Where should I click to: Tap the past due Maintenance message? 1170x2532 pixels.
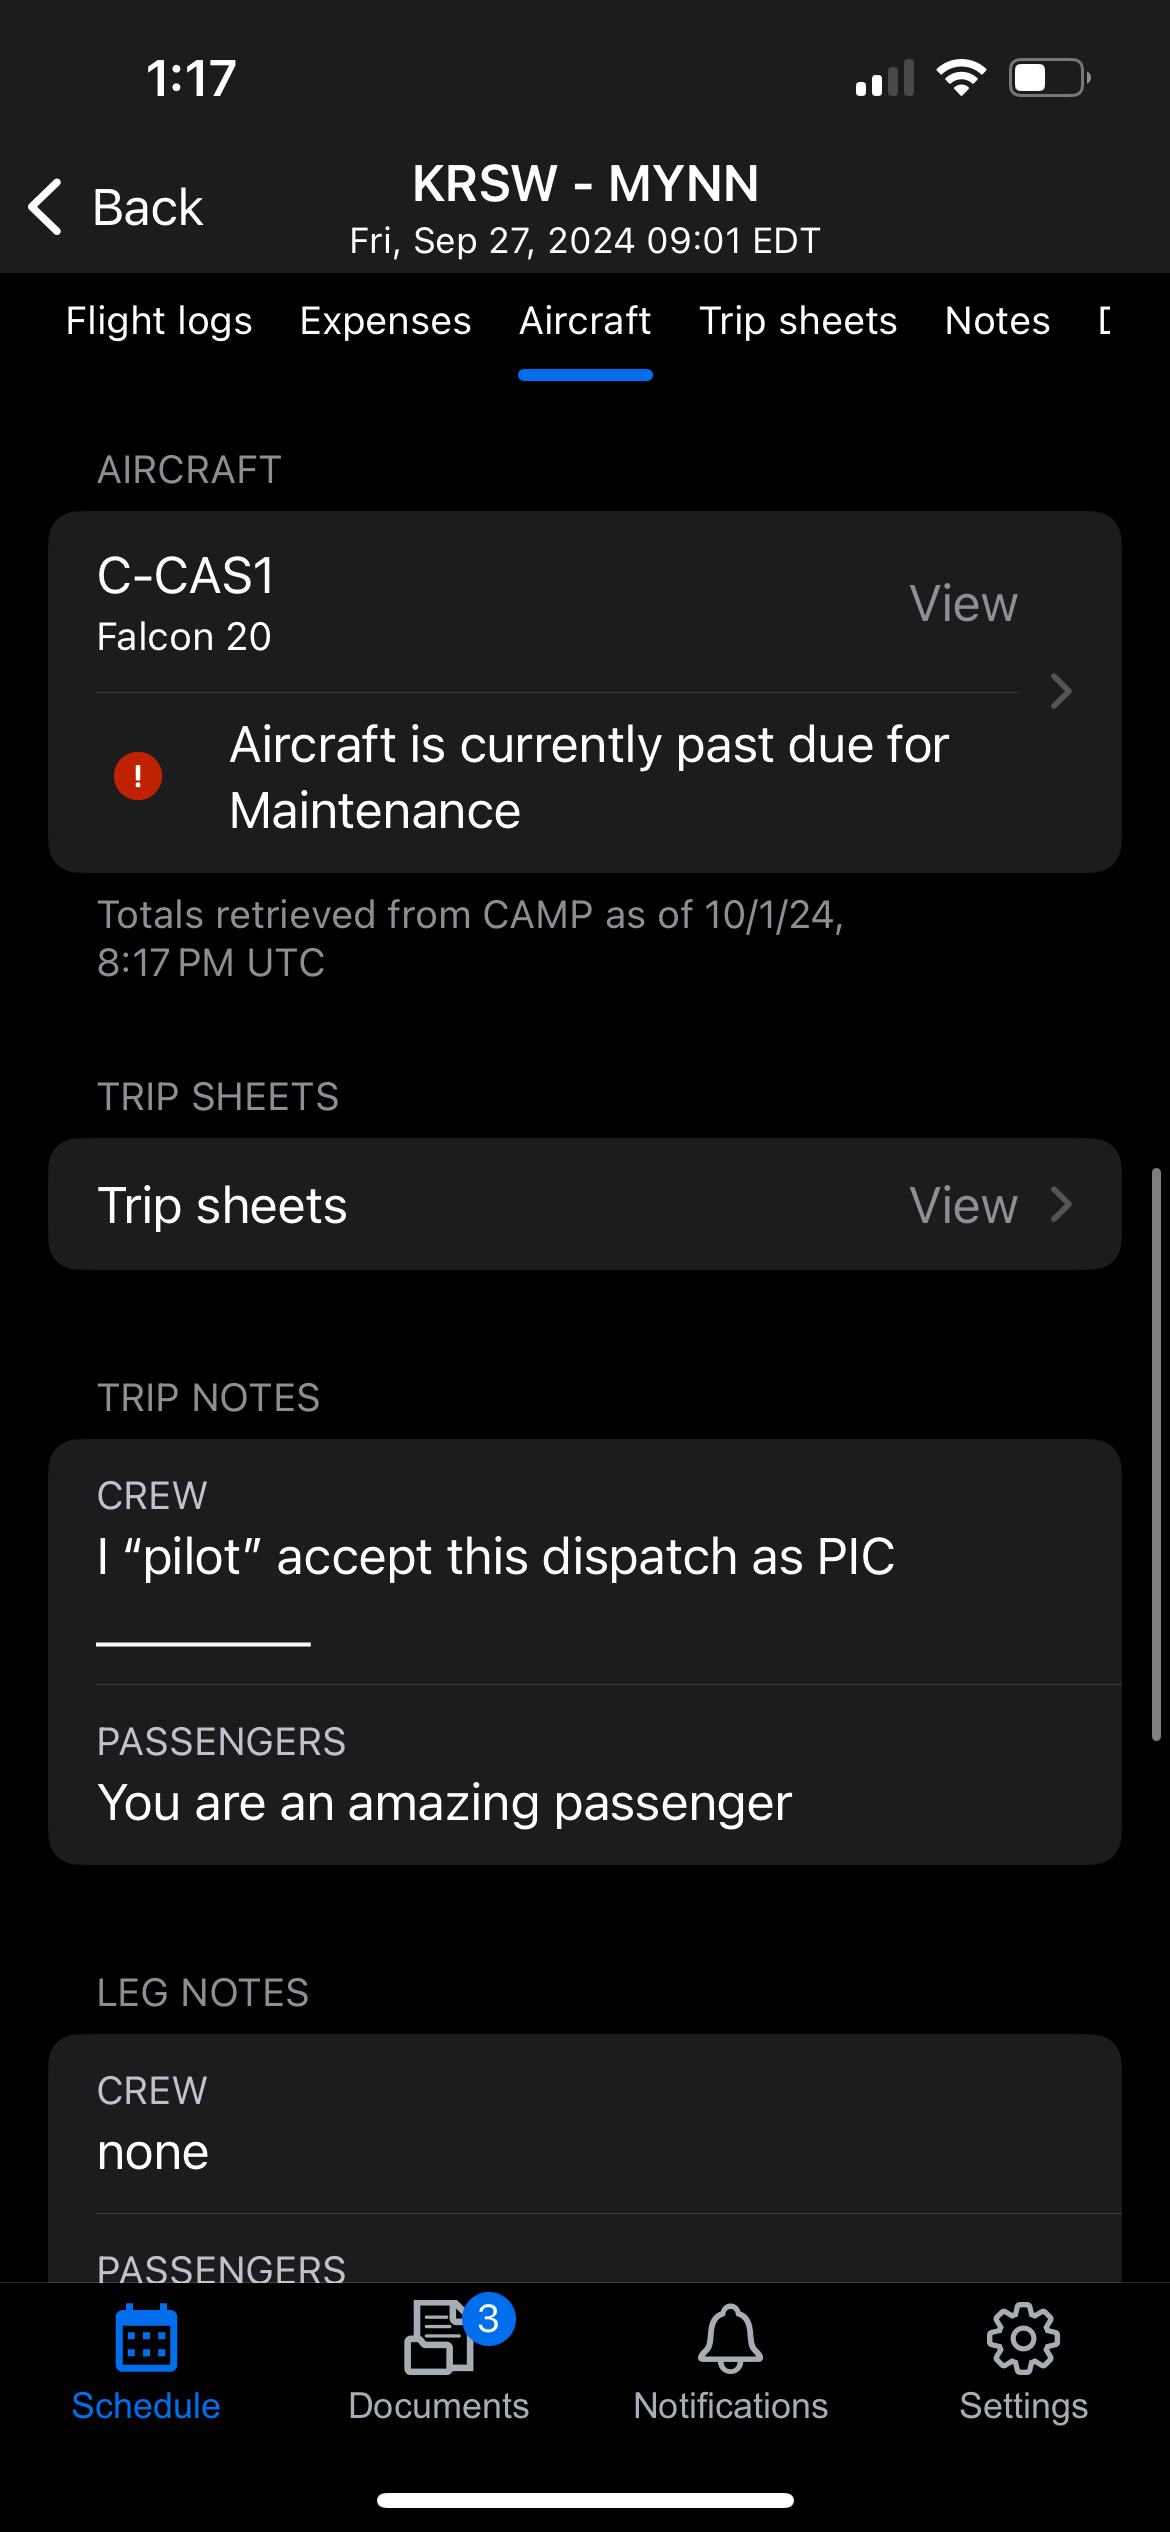point(588,777)
